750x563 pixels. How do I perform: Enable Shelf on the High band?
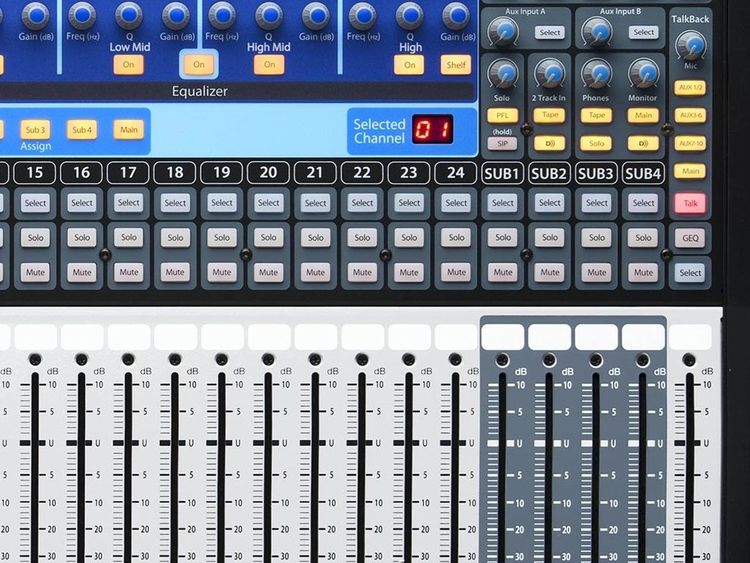tap(456, 65)
